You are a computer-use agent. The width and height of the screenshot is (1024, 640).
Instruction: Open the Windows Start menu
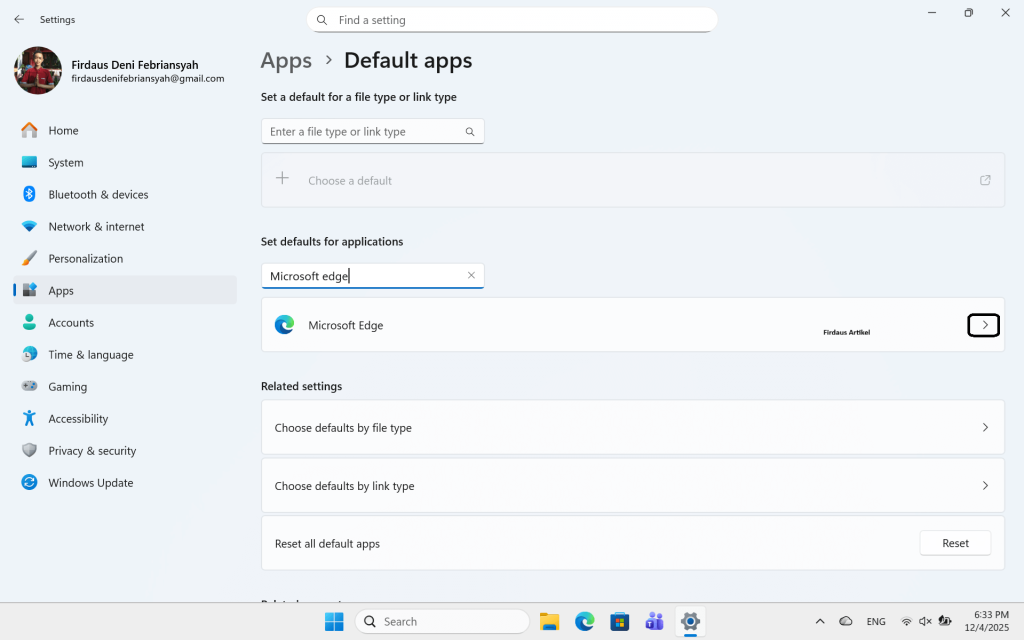coord(334,622)
